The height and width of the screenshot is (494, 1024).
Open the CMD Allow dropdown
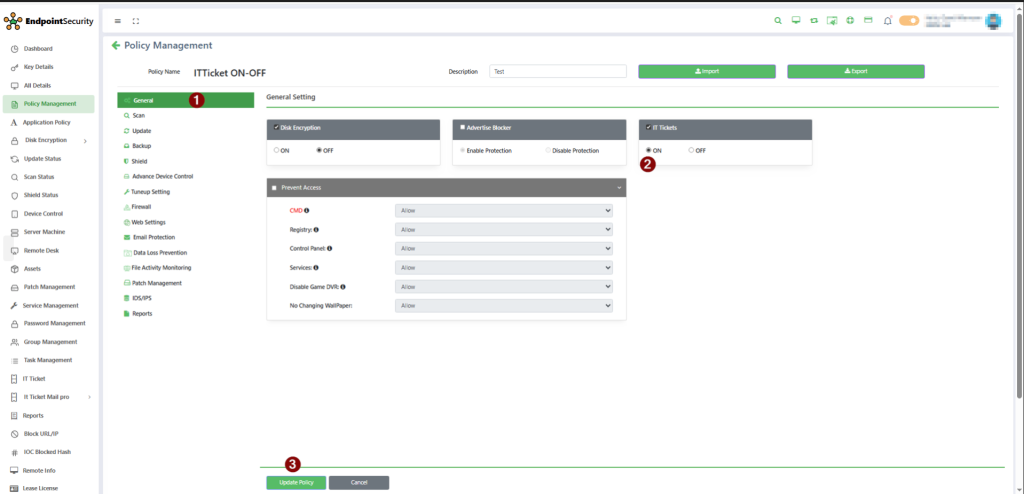[x=504, y=210]
